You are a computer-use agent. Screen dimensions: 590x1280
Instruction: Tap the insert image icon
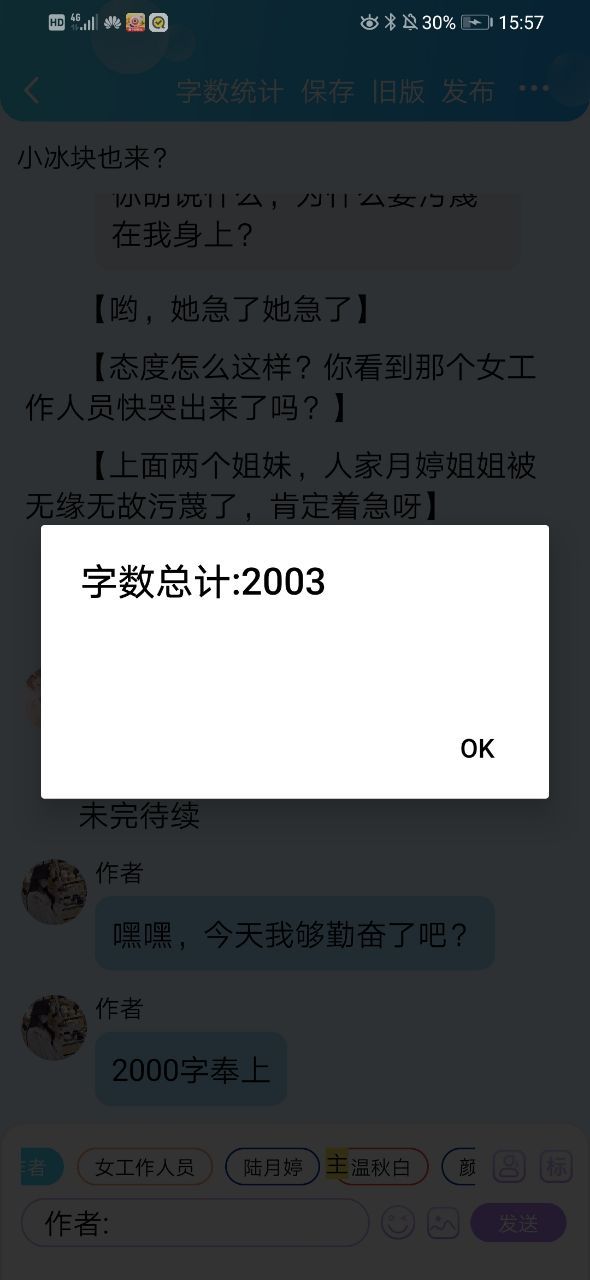click(443, 1222)
